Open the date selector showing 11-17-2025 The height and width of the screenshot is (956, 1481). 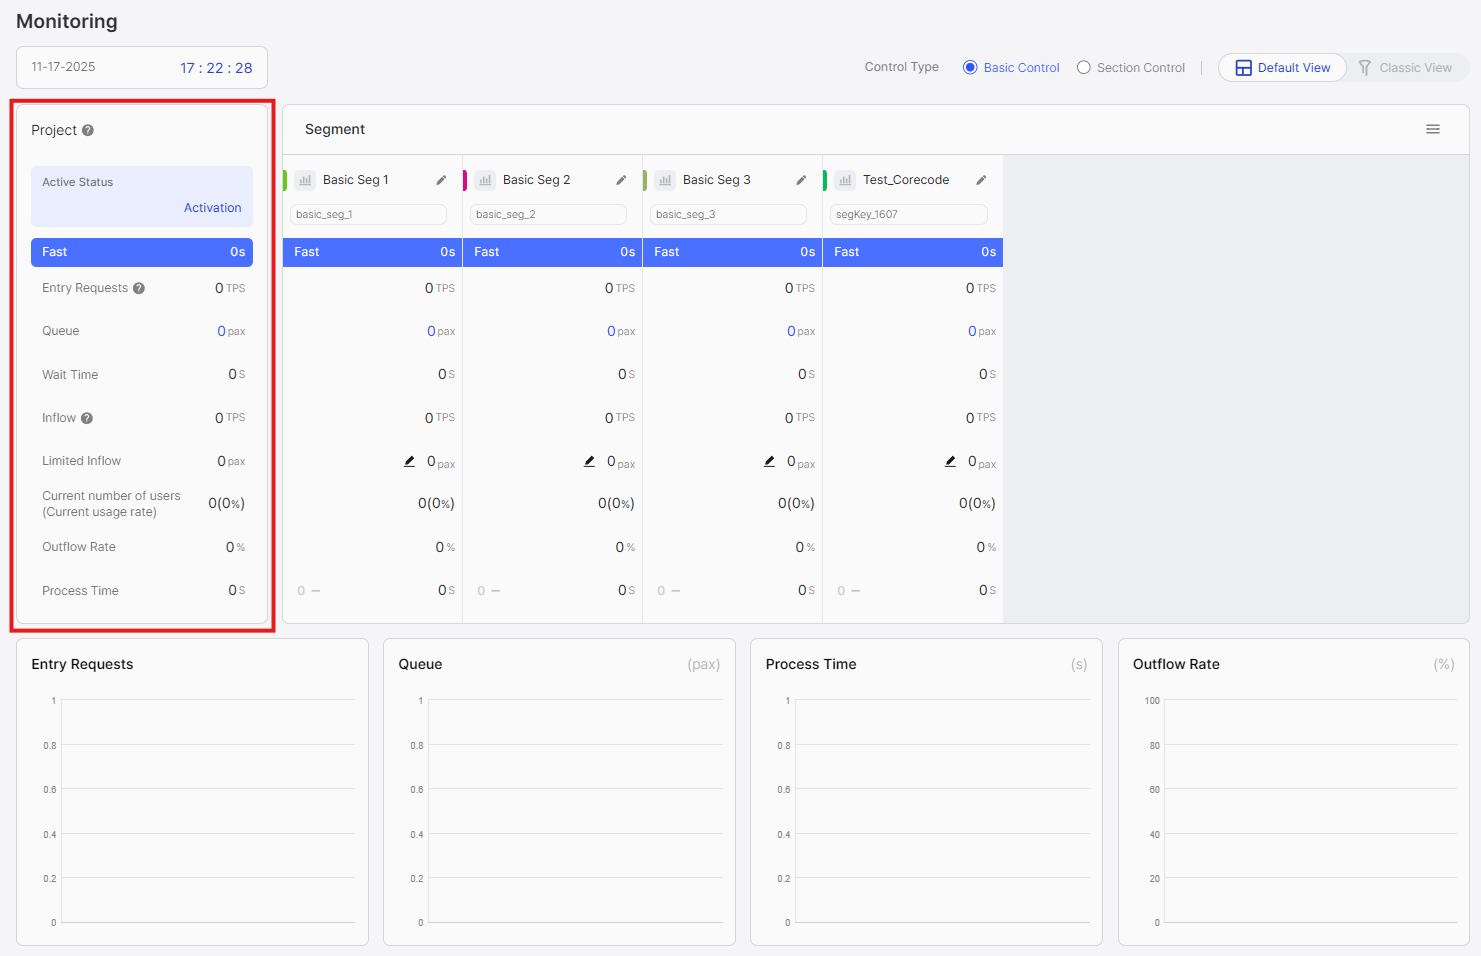[x=64, y=67]
